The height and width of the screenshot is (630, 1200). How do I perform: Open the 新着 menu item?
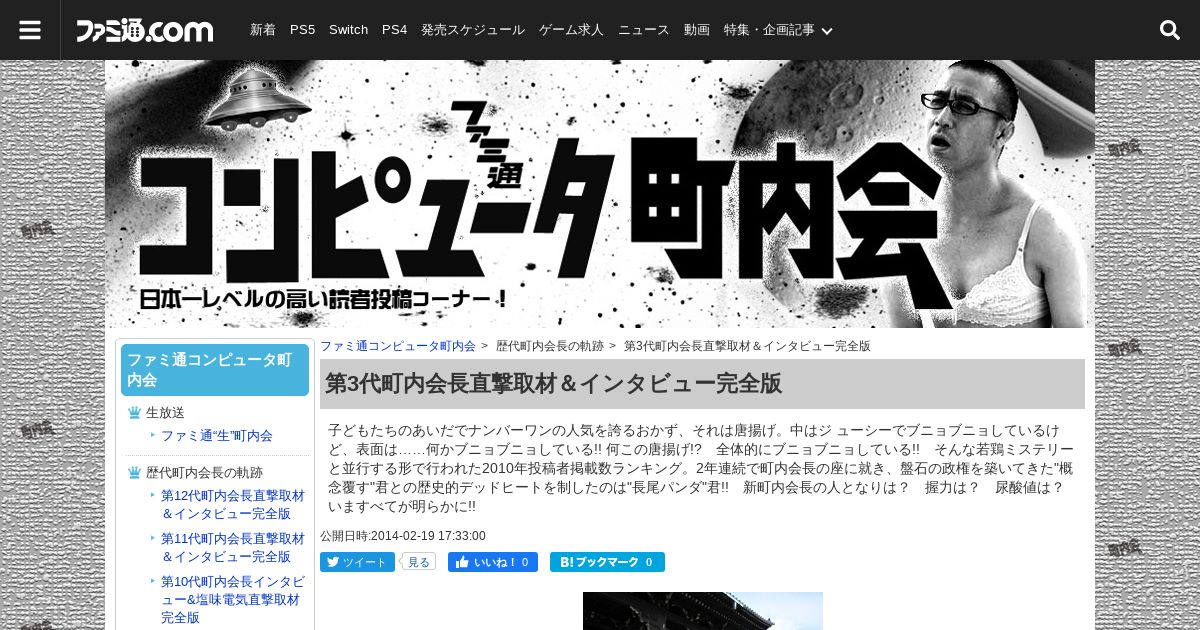click(263, 30)
